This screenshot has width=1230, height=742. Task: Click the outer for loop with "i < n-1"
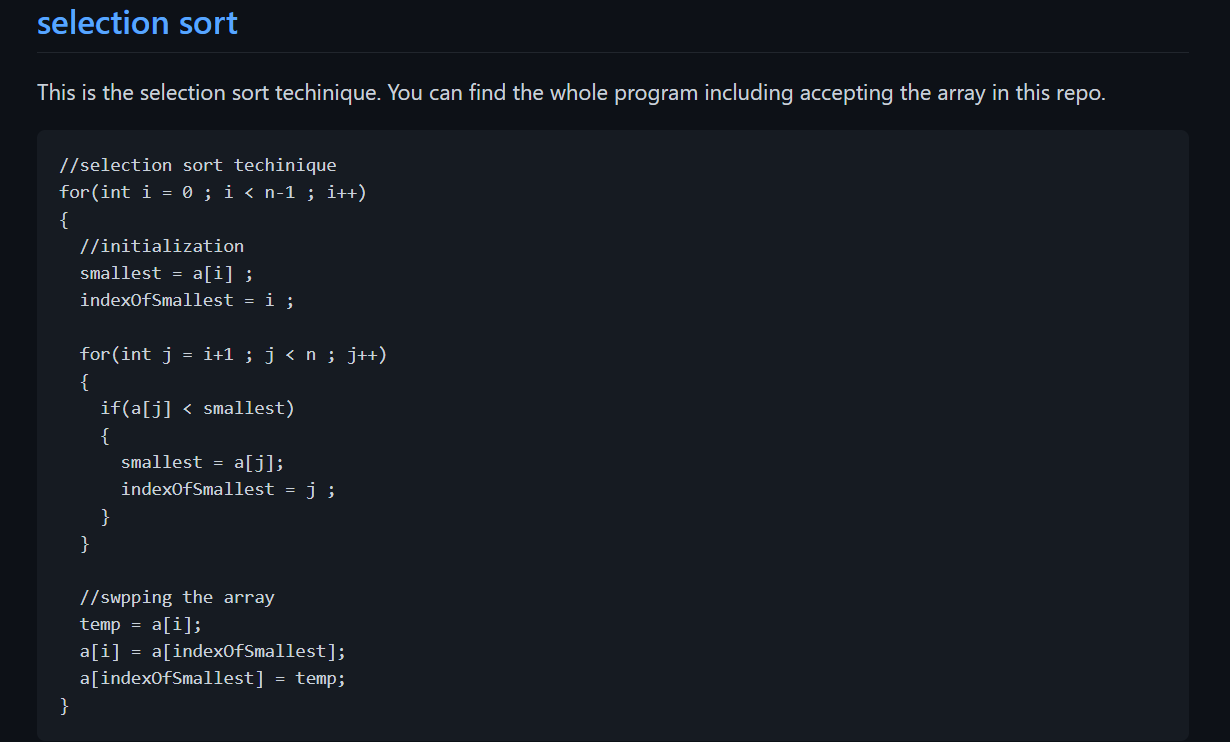pos(213,192)
